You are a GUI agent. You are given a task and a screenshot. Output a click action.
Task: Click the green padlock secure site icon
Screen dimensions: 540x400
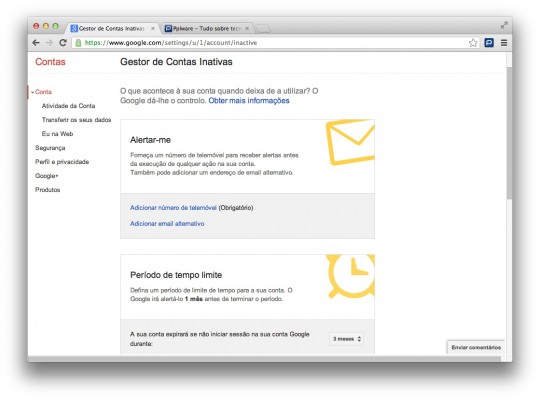click(78, 43)
